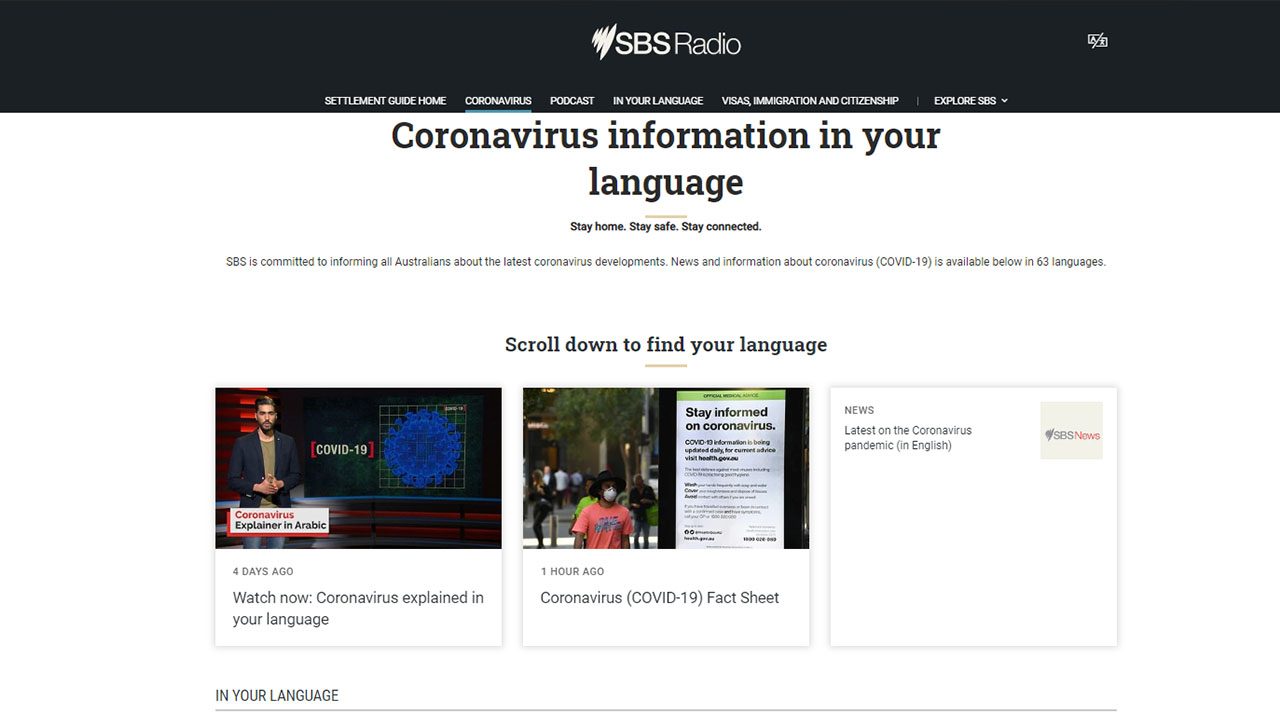Click the Stay informed poster thumbnail
1280x720 pixels.
(x=666, y=468)
